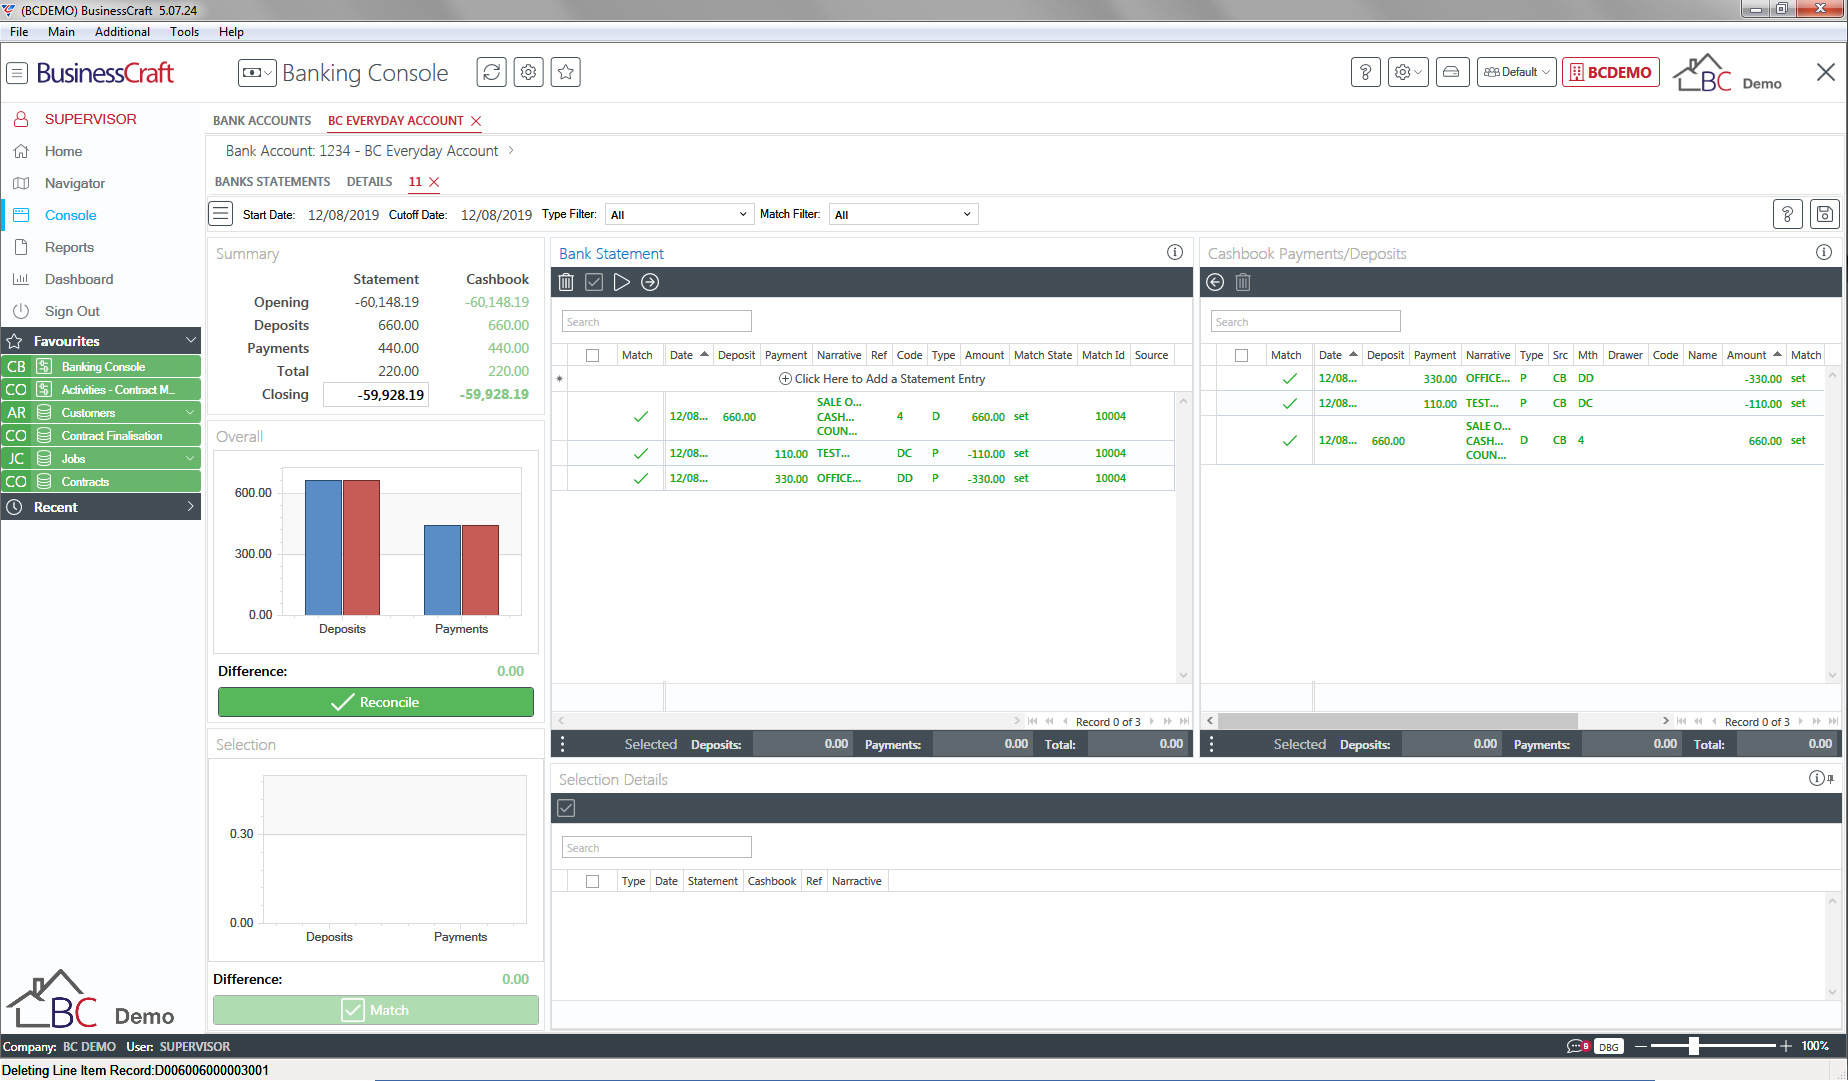Image resolution: width=1848 pixels, height=1081 pixels.
Task: Click the info icon on Selection Details panel
Action: pyautogui.click(x=1817, y=778)
